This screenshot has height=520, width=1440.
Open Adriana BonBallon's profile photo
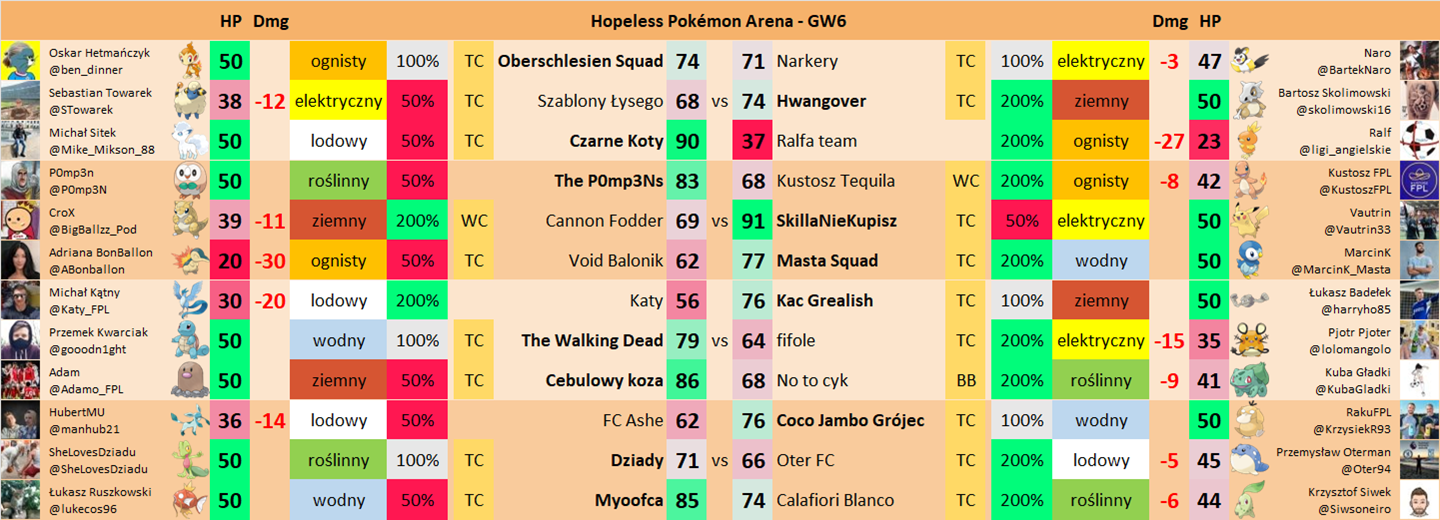pyautogui.click(x=20, y=260)
